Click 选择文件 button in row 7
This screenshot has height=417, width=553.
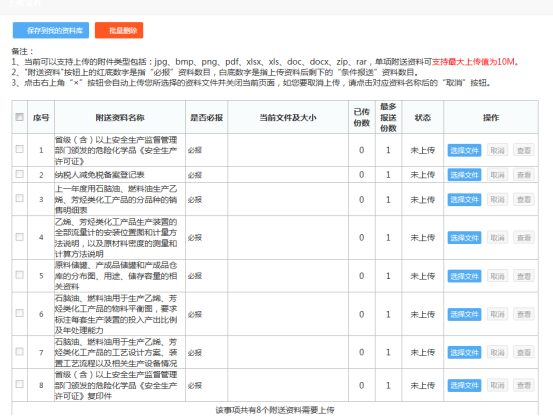(464, 352)
